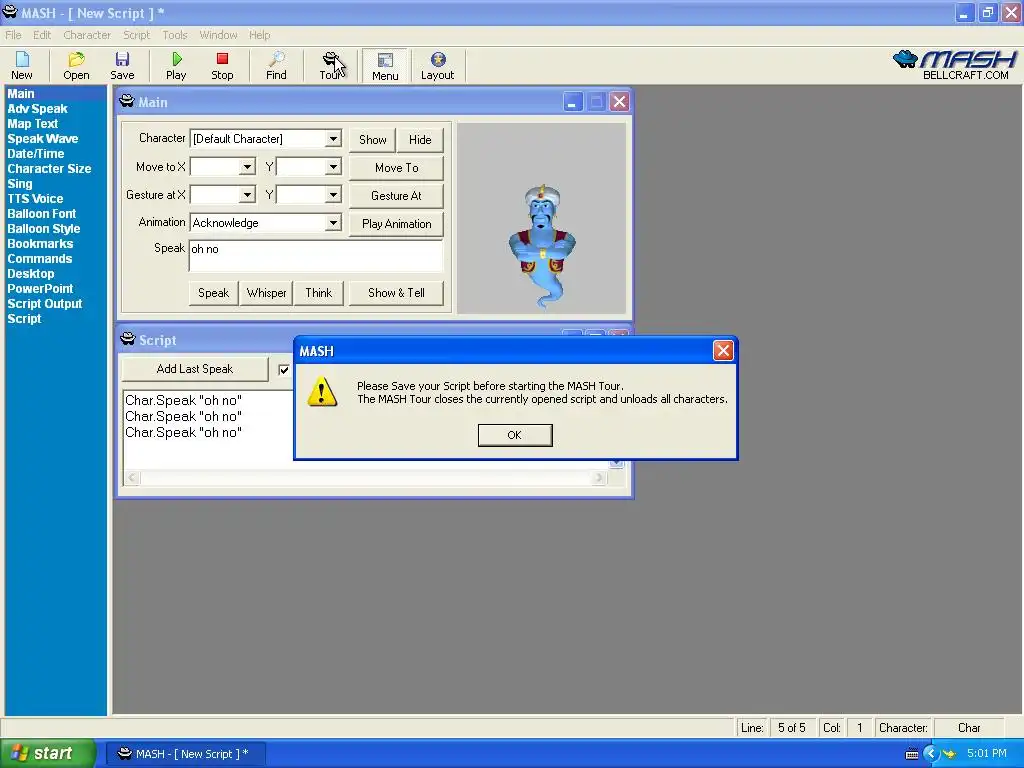The image size is (1024, 768).
Task: Click the Layout toolbar icon
Action: coord(438,65)
